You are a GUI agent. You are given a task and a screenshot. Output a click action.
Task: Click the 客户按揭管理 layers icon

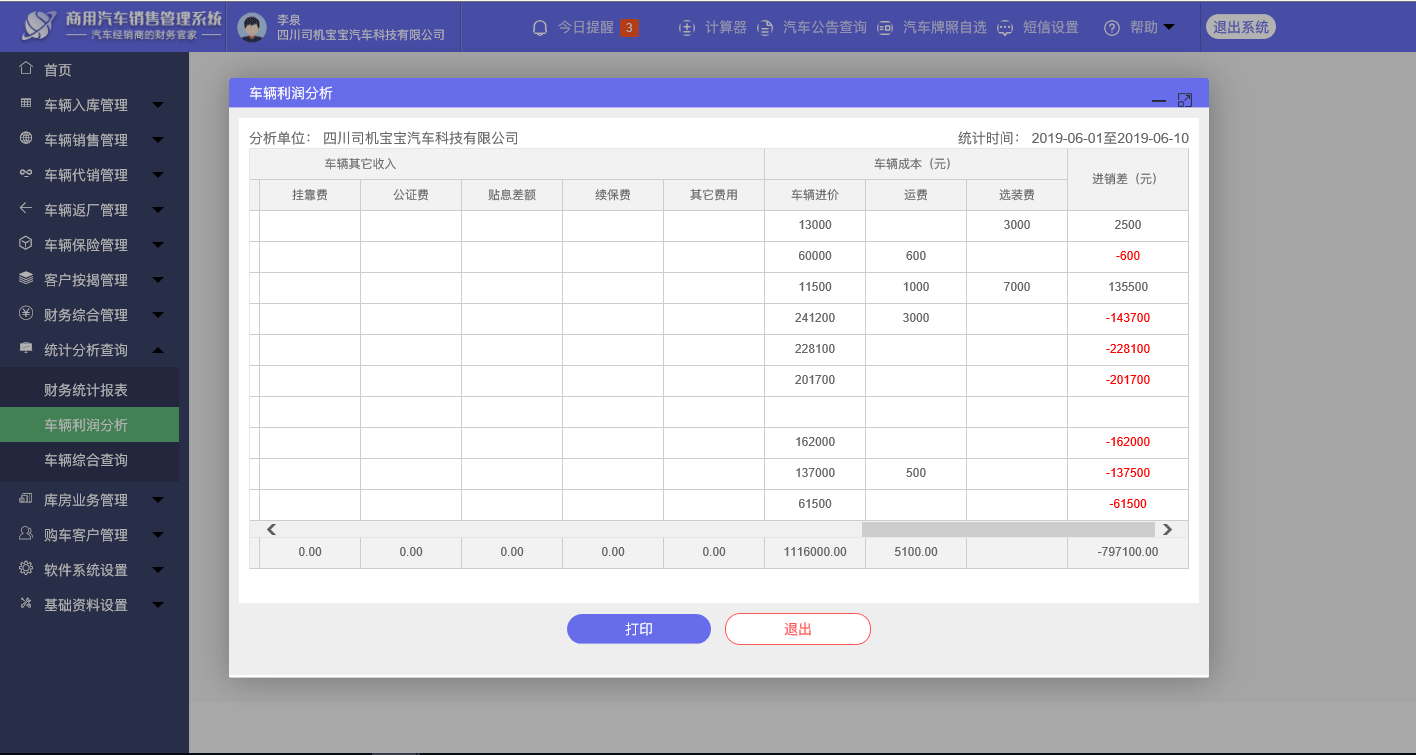(27, 279)
